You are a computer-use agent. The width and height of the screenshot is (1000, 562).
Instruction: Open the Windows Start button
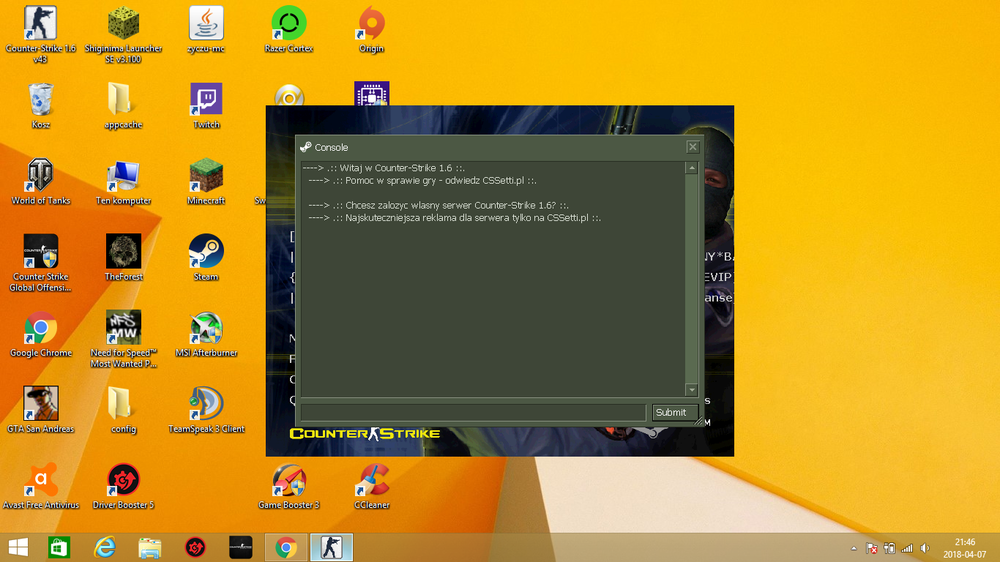[18, 547]
